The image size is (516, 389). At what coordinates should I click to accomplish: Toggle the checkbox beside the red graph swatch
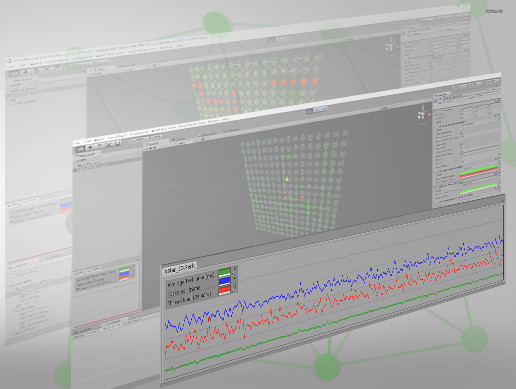click(234, 287)
